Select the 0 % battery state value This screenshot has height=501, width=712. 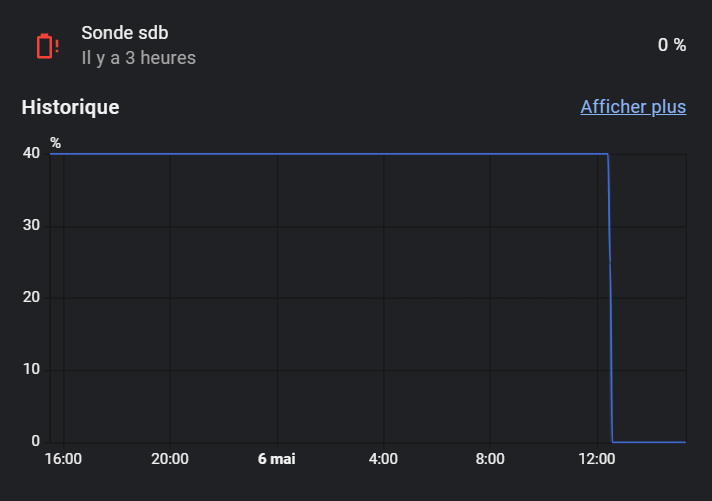pos(672,45)
